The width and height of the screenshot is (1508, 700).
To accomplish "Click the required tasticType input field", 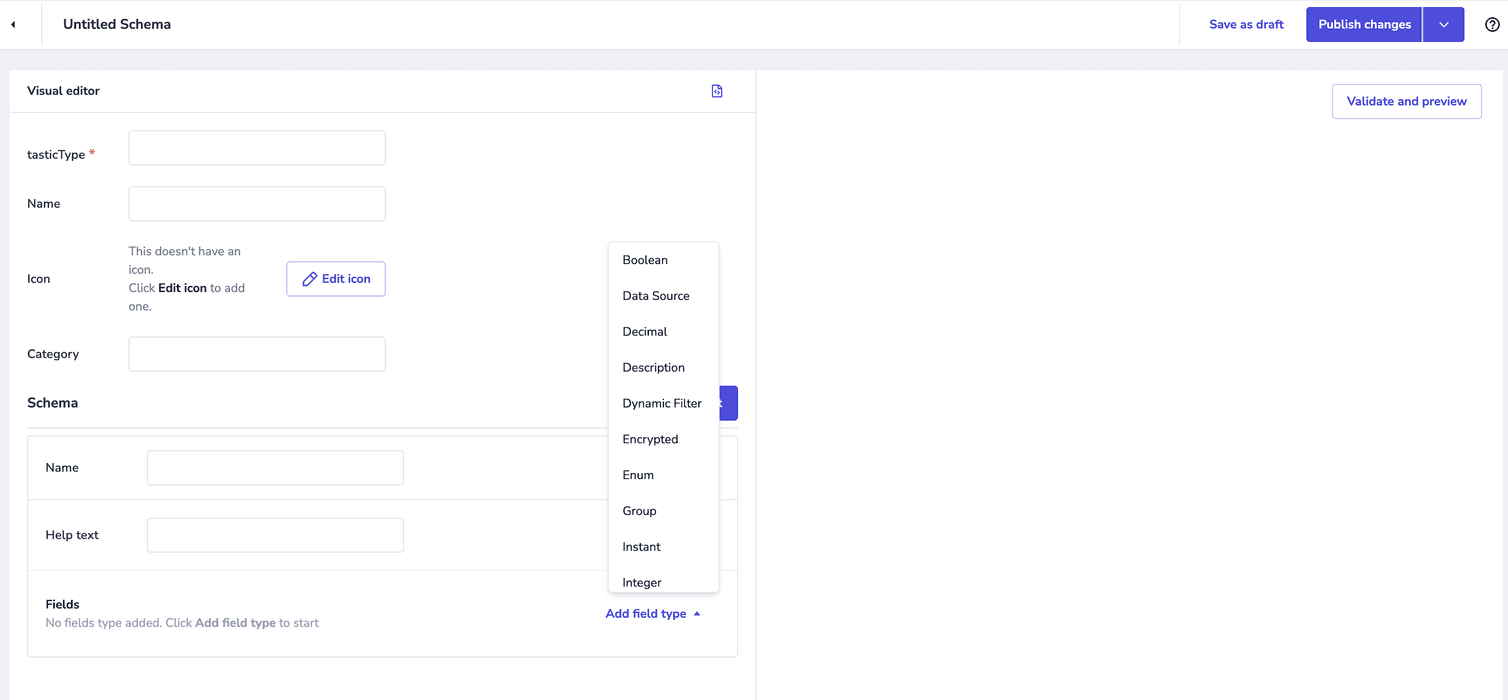I will tap(256, 147).
